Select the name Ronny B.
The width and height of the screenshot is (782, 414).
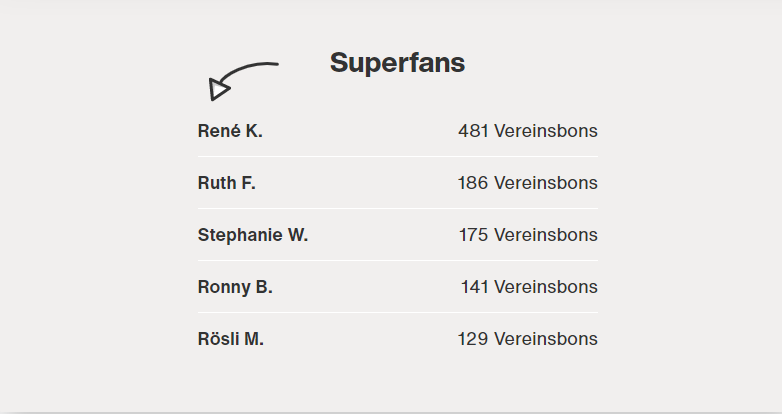coord(235,287)
